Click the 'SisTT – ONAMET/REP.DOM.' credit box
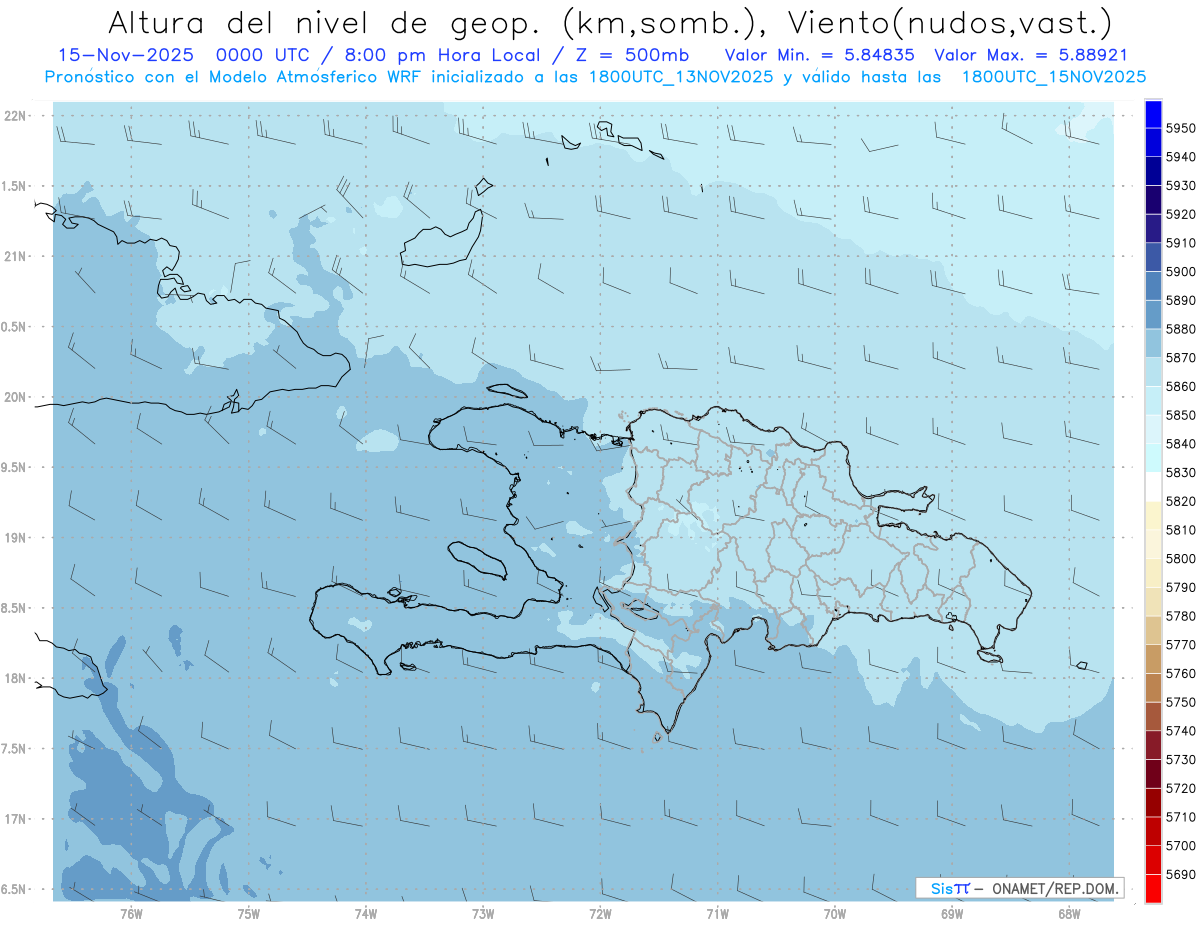 1020,888
